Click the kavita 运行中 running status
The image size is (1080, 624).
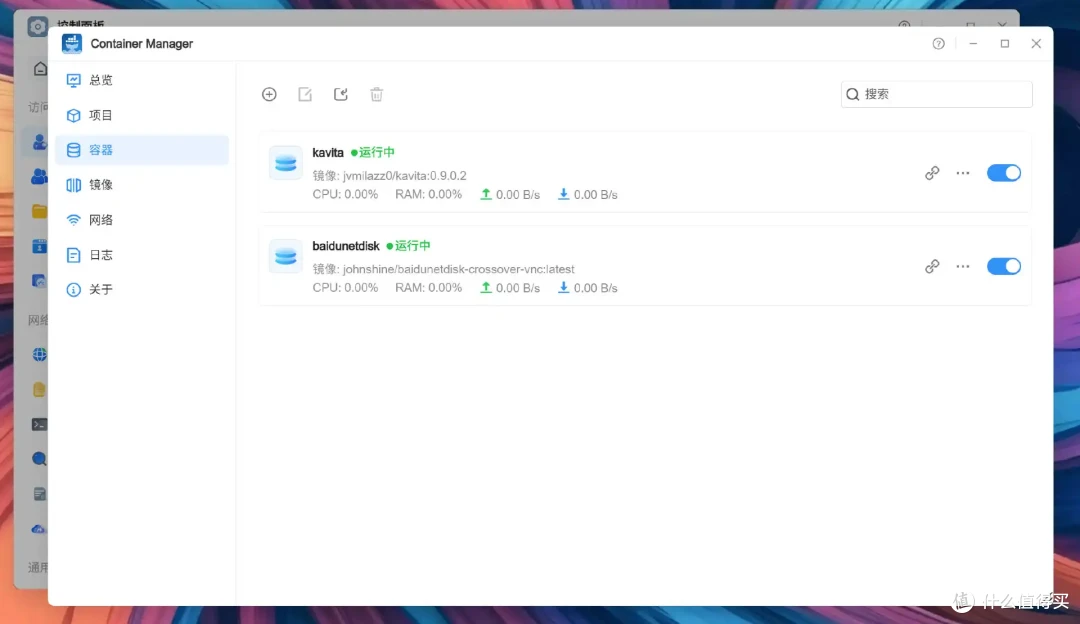tap(373, 152)
